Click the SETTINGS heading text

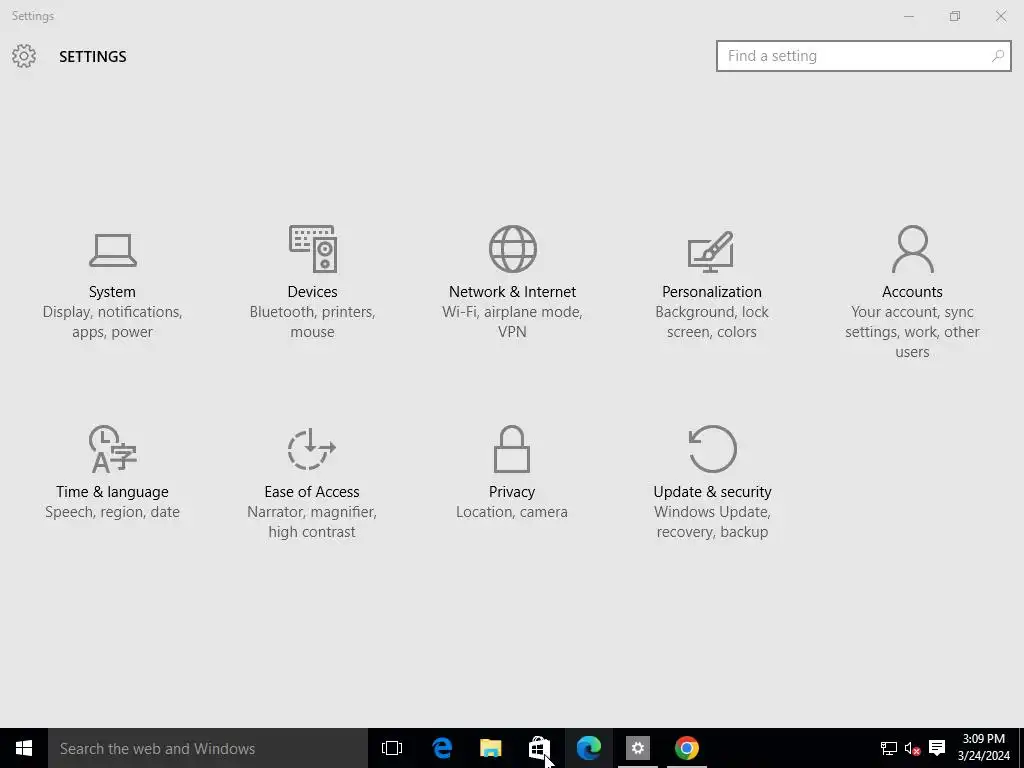click(x=93, y=57)
